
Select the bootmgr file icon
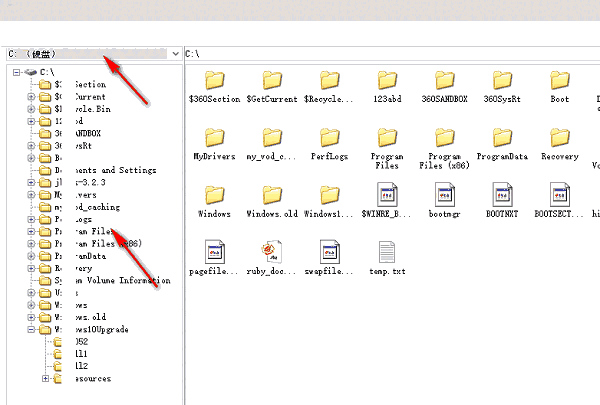click(x=444, y=194)
